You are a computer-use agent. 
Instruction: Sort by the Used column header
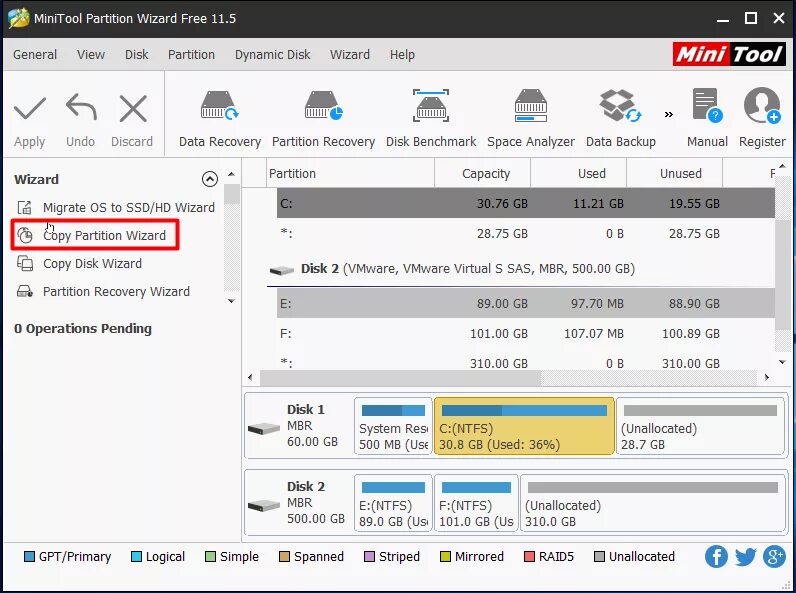(x=578, y=174)
